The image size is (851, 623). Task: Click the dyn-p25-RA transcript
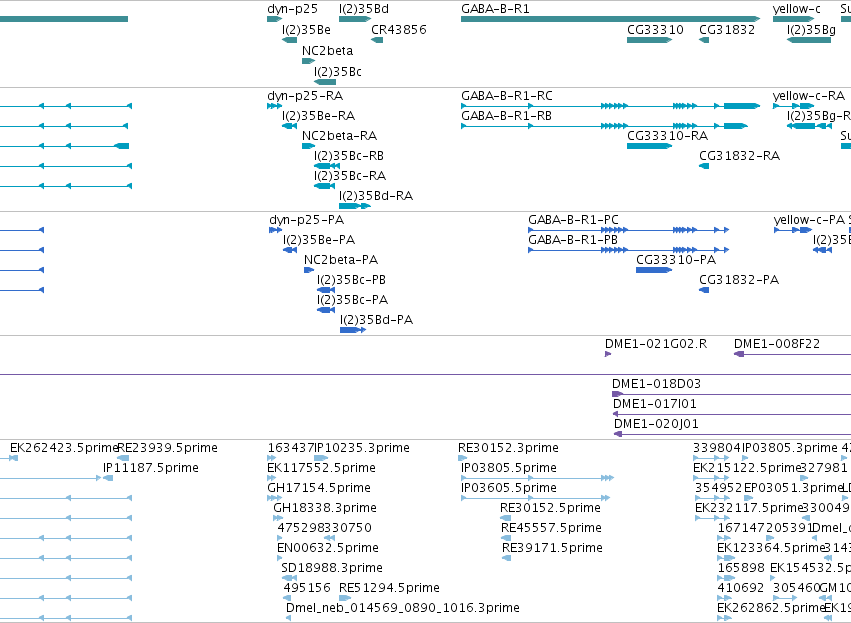[275, 106]
